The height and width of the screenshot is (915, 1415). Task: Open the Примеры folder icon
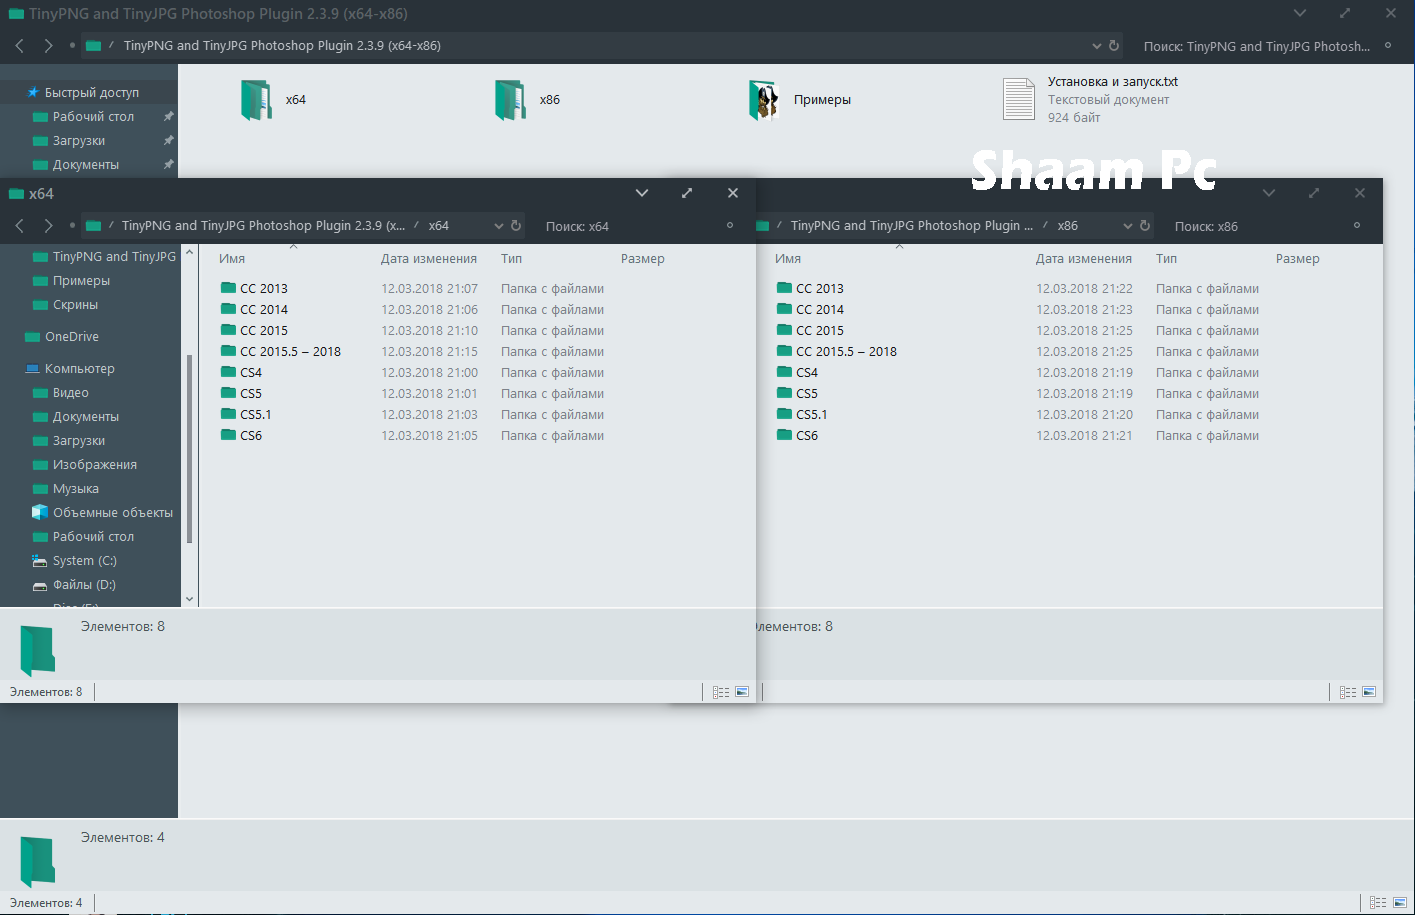pos(764,100)
